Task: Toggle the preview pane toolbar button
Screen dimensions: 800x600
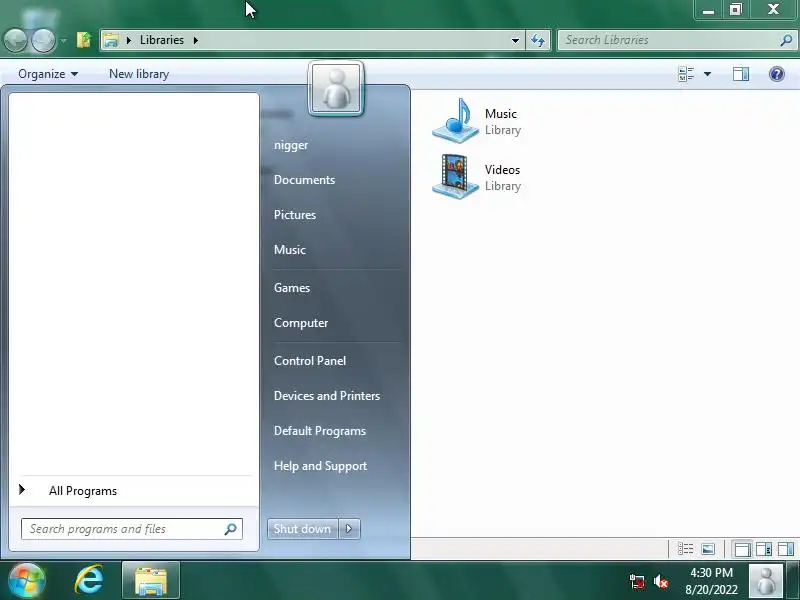Action: [741, 74]
